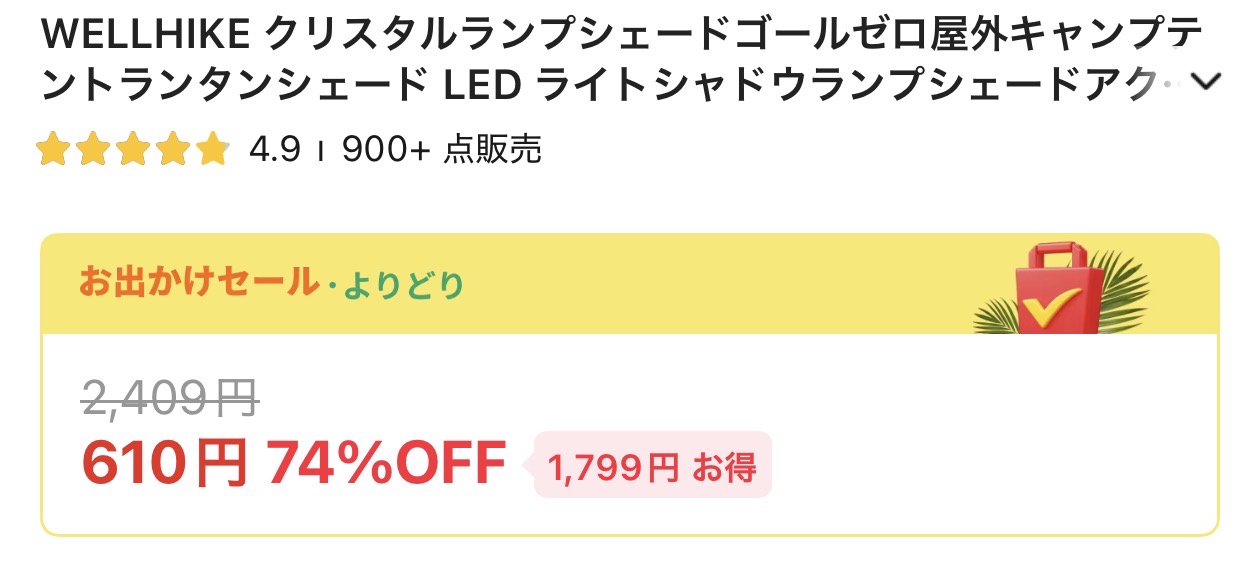Click the first yellow rating star
This screenshot has width=1260, height=576.
[x=53, y=150]
